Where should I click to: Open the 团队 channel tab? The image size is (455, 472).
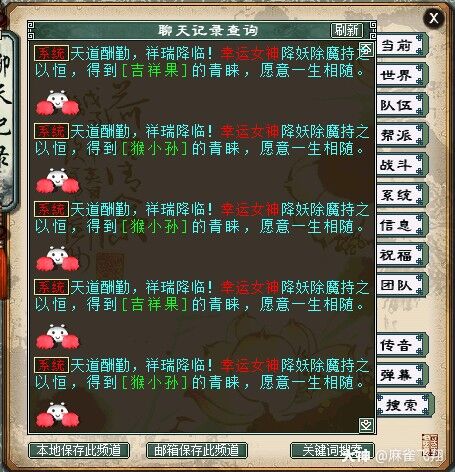click(x=400, y=285)
